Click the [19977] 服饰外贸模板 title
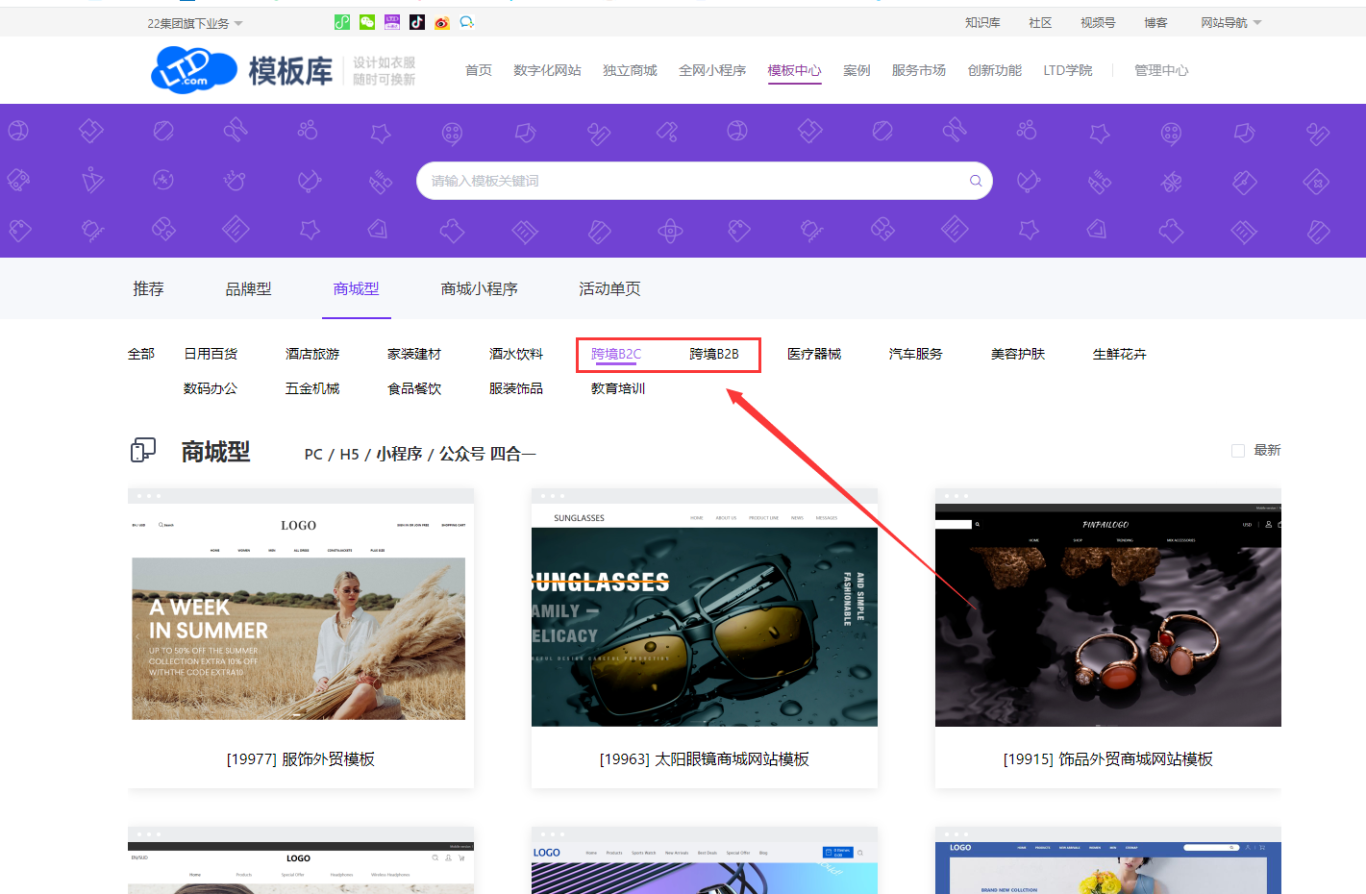 point(301,759)
